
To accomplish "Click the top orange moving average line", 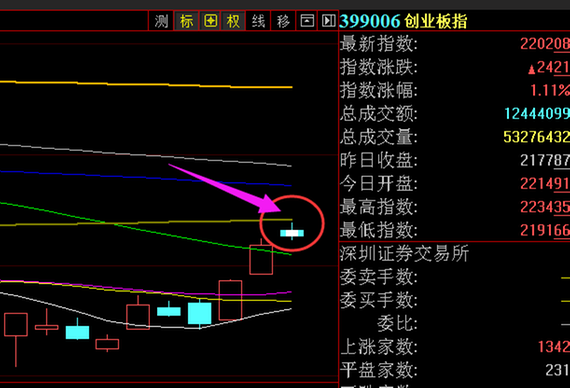I will tap(145, 84).
